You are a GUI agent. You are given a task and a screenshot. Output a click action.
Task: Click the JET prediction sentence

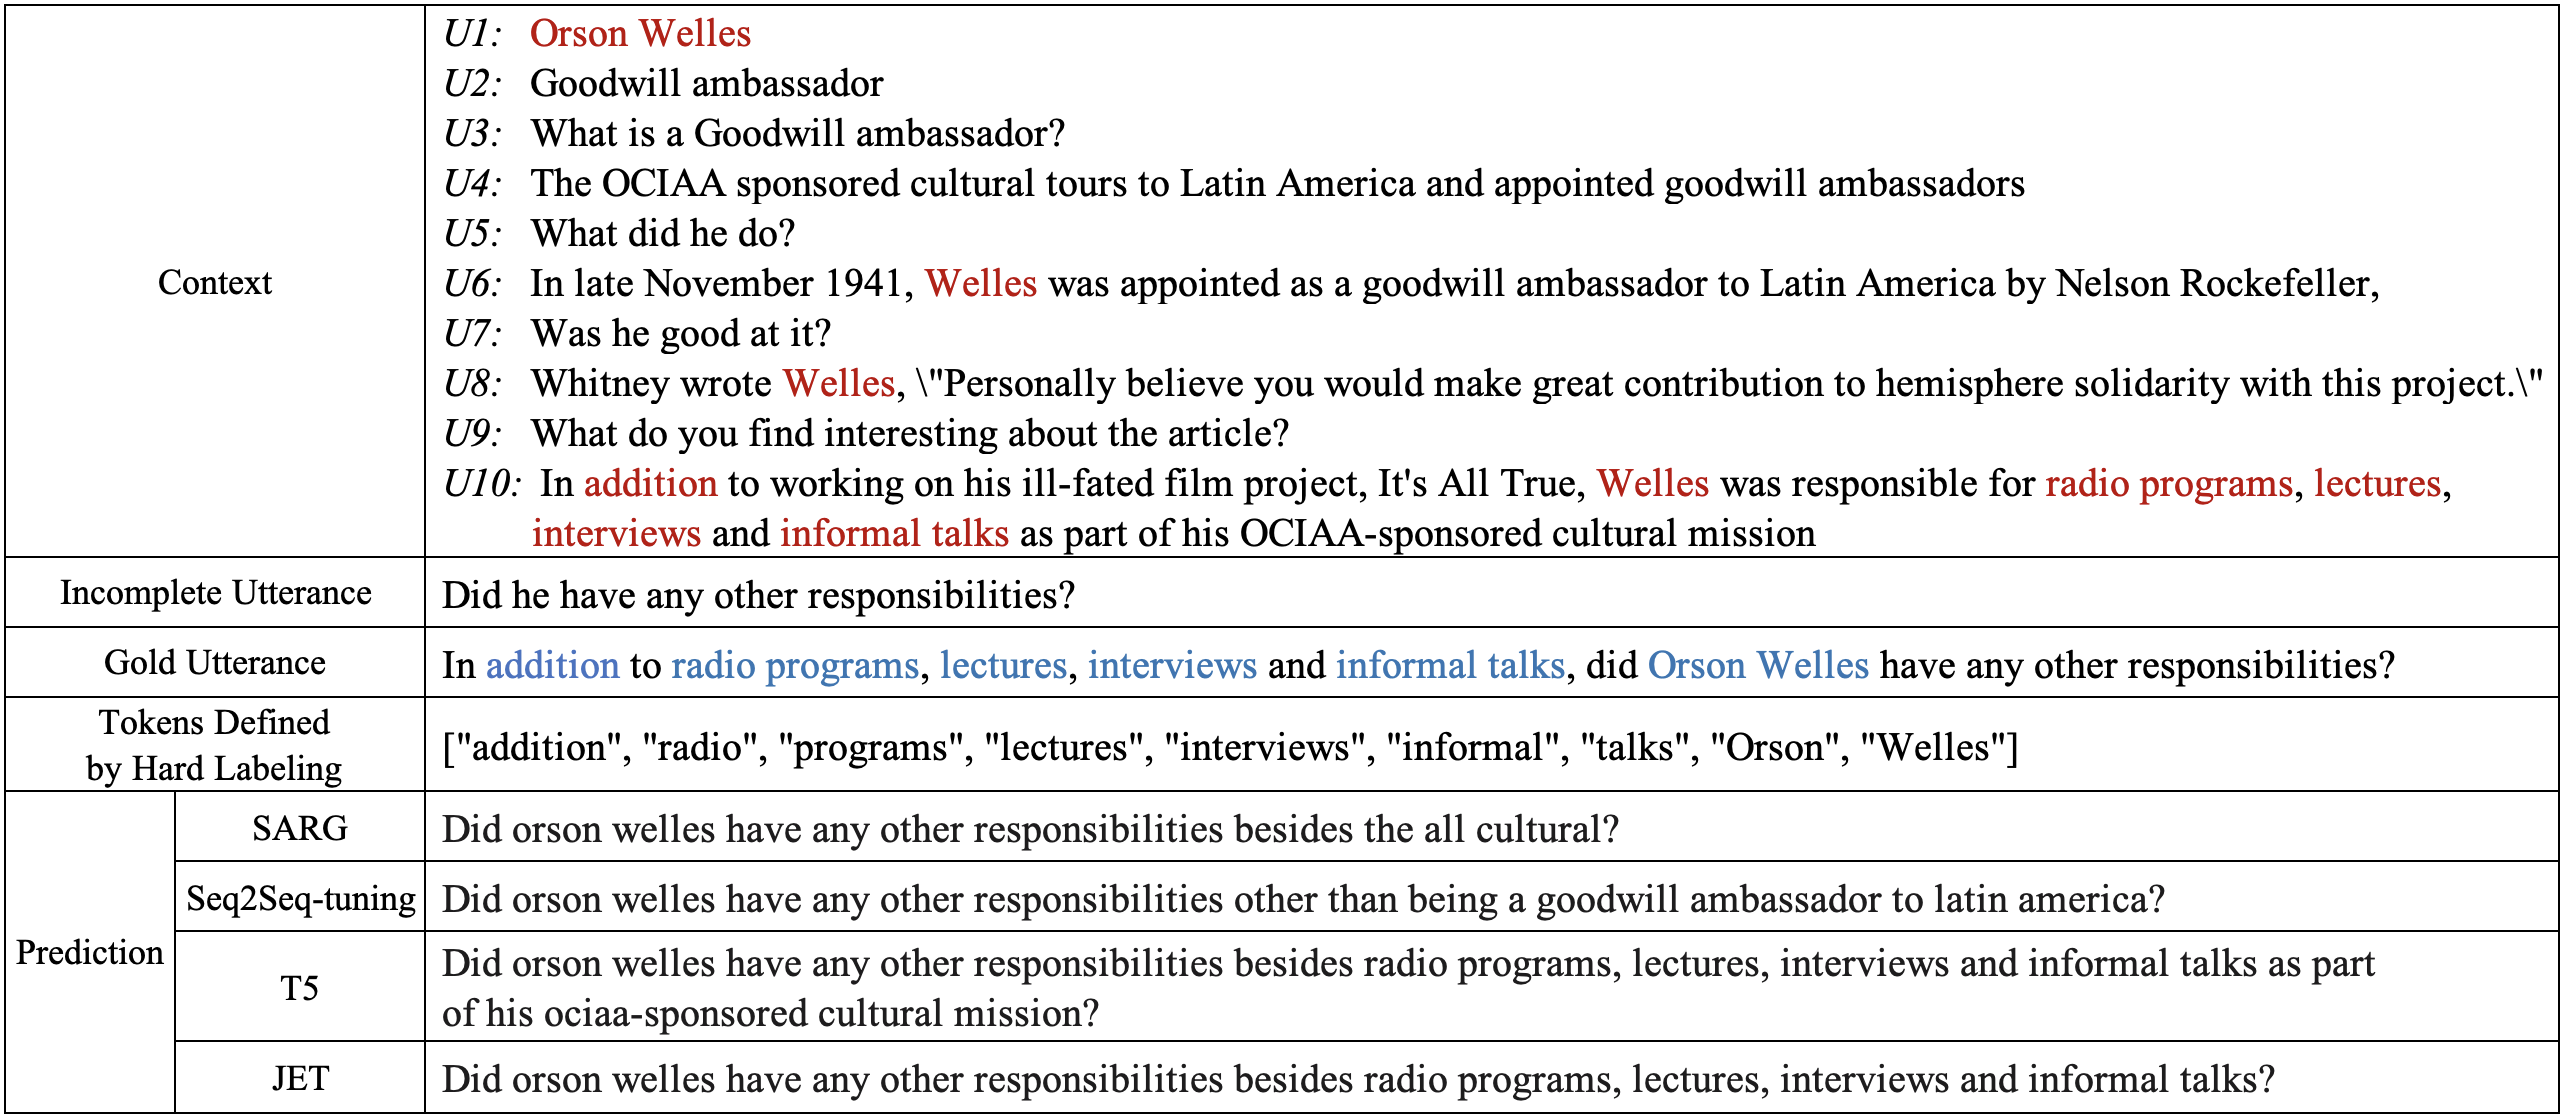1358,1079
